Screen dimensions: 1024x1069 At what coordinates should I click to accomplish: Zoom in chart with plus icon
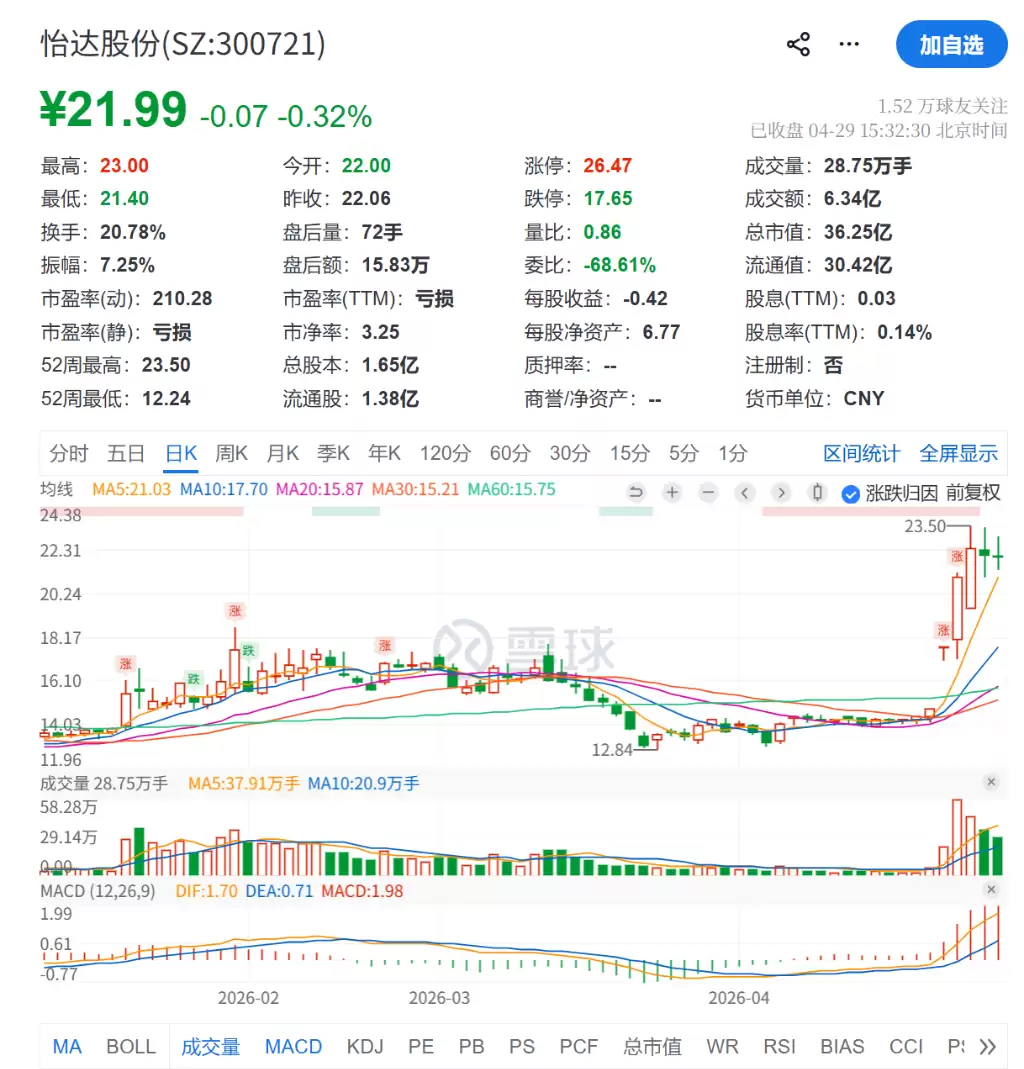tap(672, 492)
